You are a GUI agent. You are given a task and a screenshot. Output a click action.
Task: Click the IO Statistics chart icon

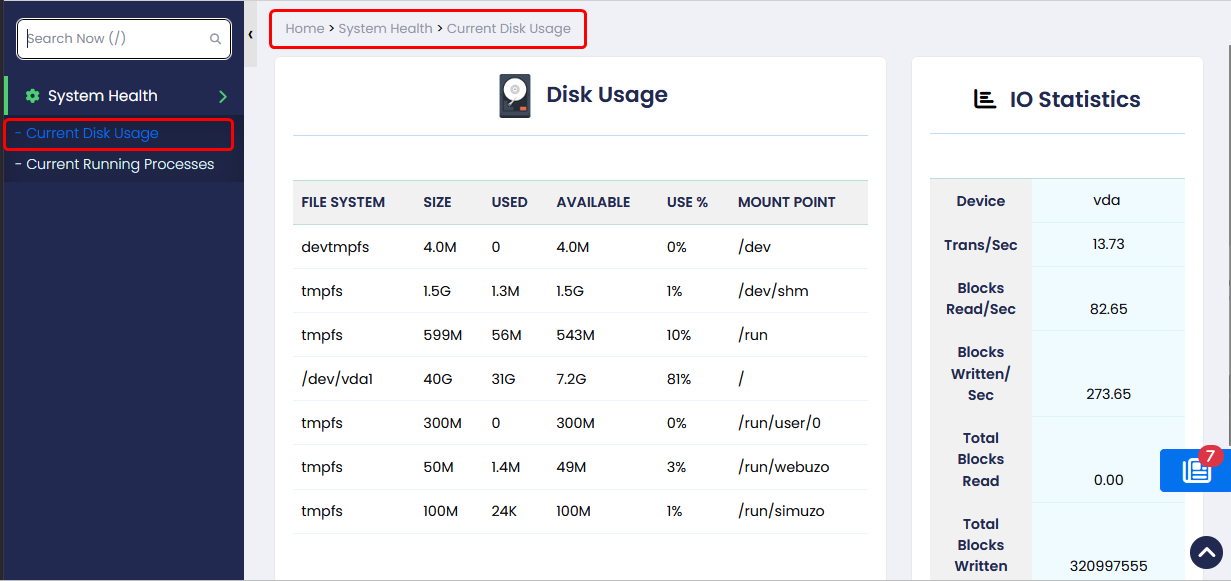point(985,99)
